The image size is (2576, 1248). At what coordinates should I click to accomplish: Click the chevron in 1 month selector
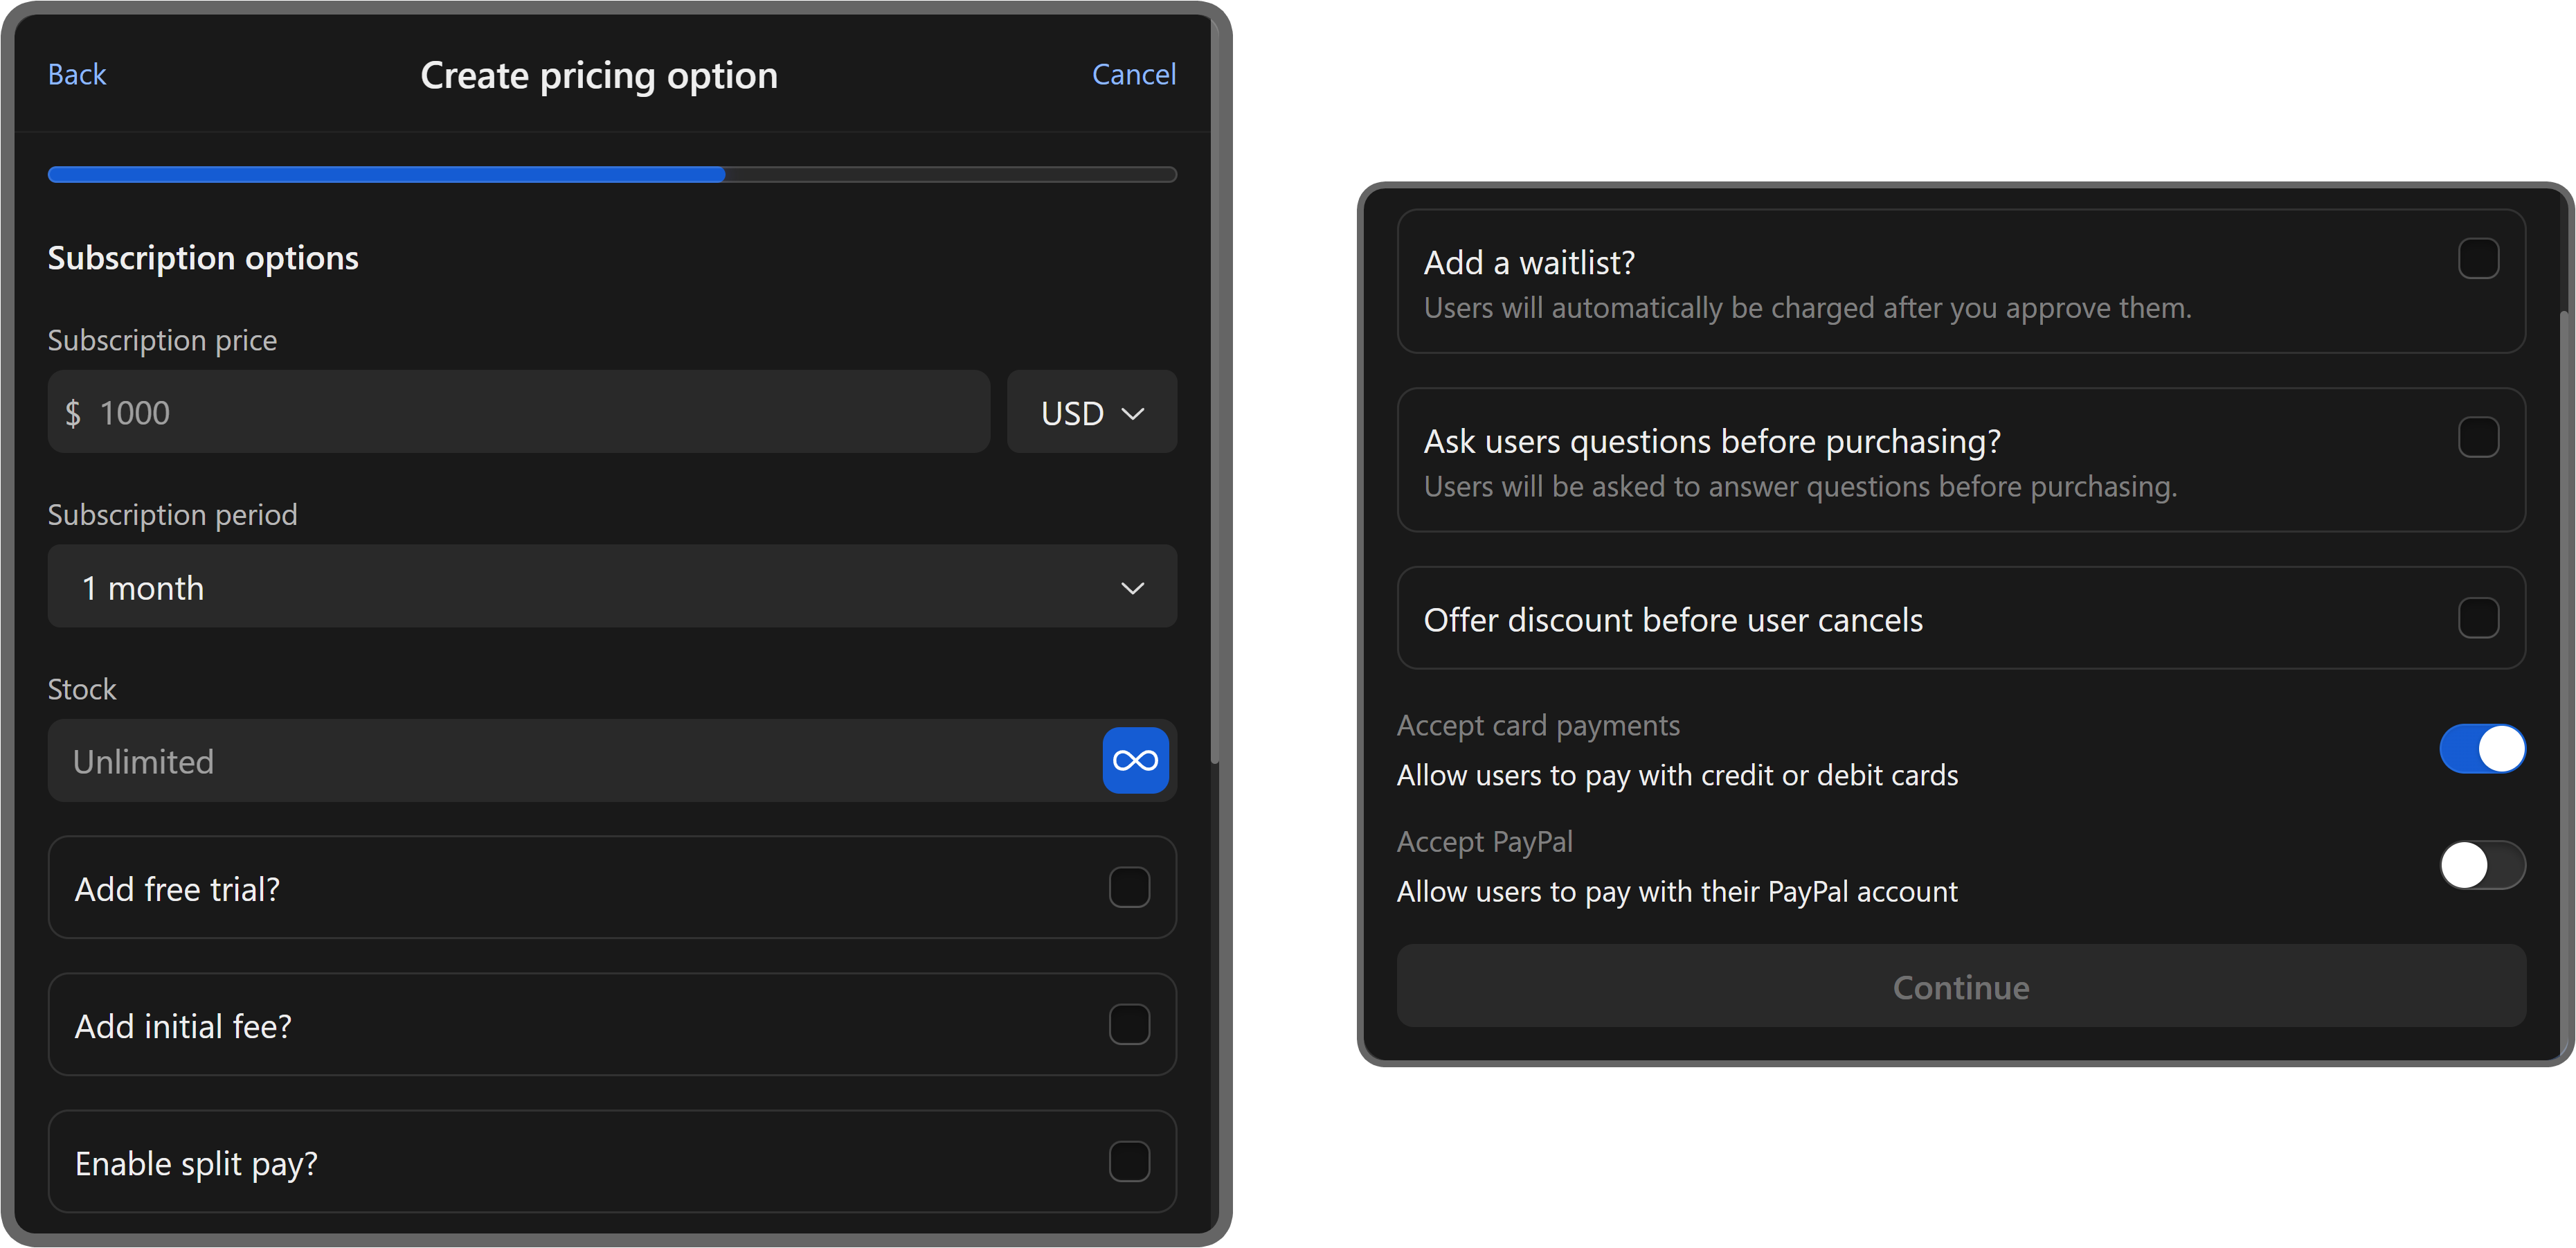point(1132,588)
